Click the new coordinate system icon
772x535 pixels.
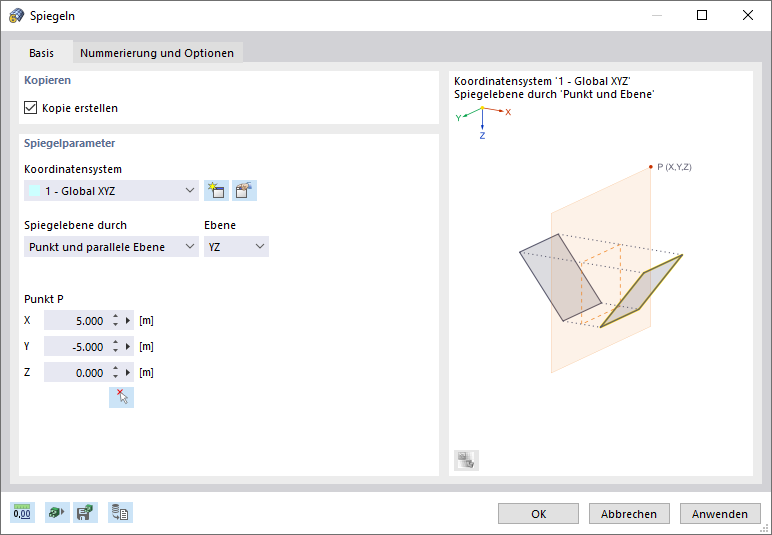coord(216,190)
